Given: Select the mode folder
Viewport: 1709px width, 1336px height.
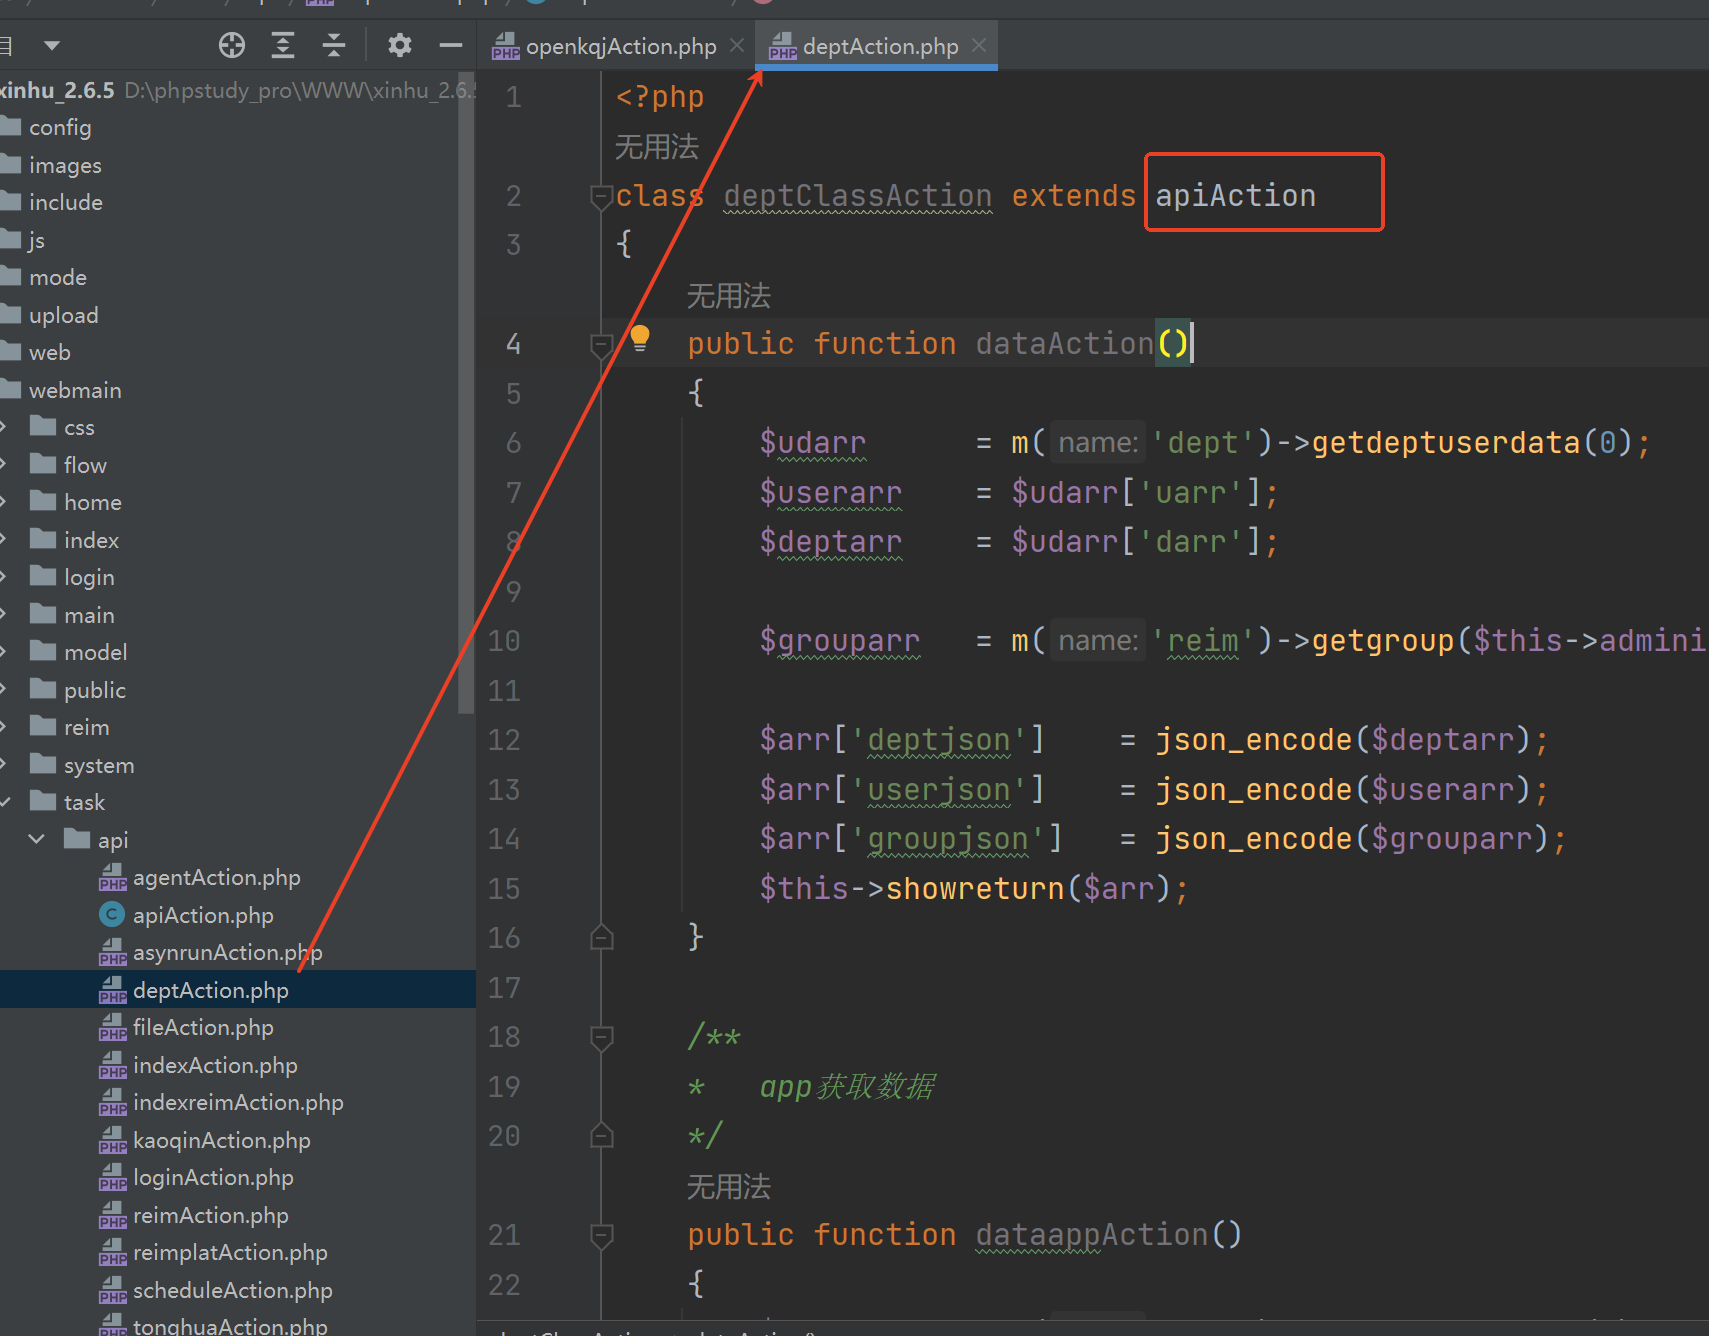Looking at the screenshot, I should (x=57, y=277).
